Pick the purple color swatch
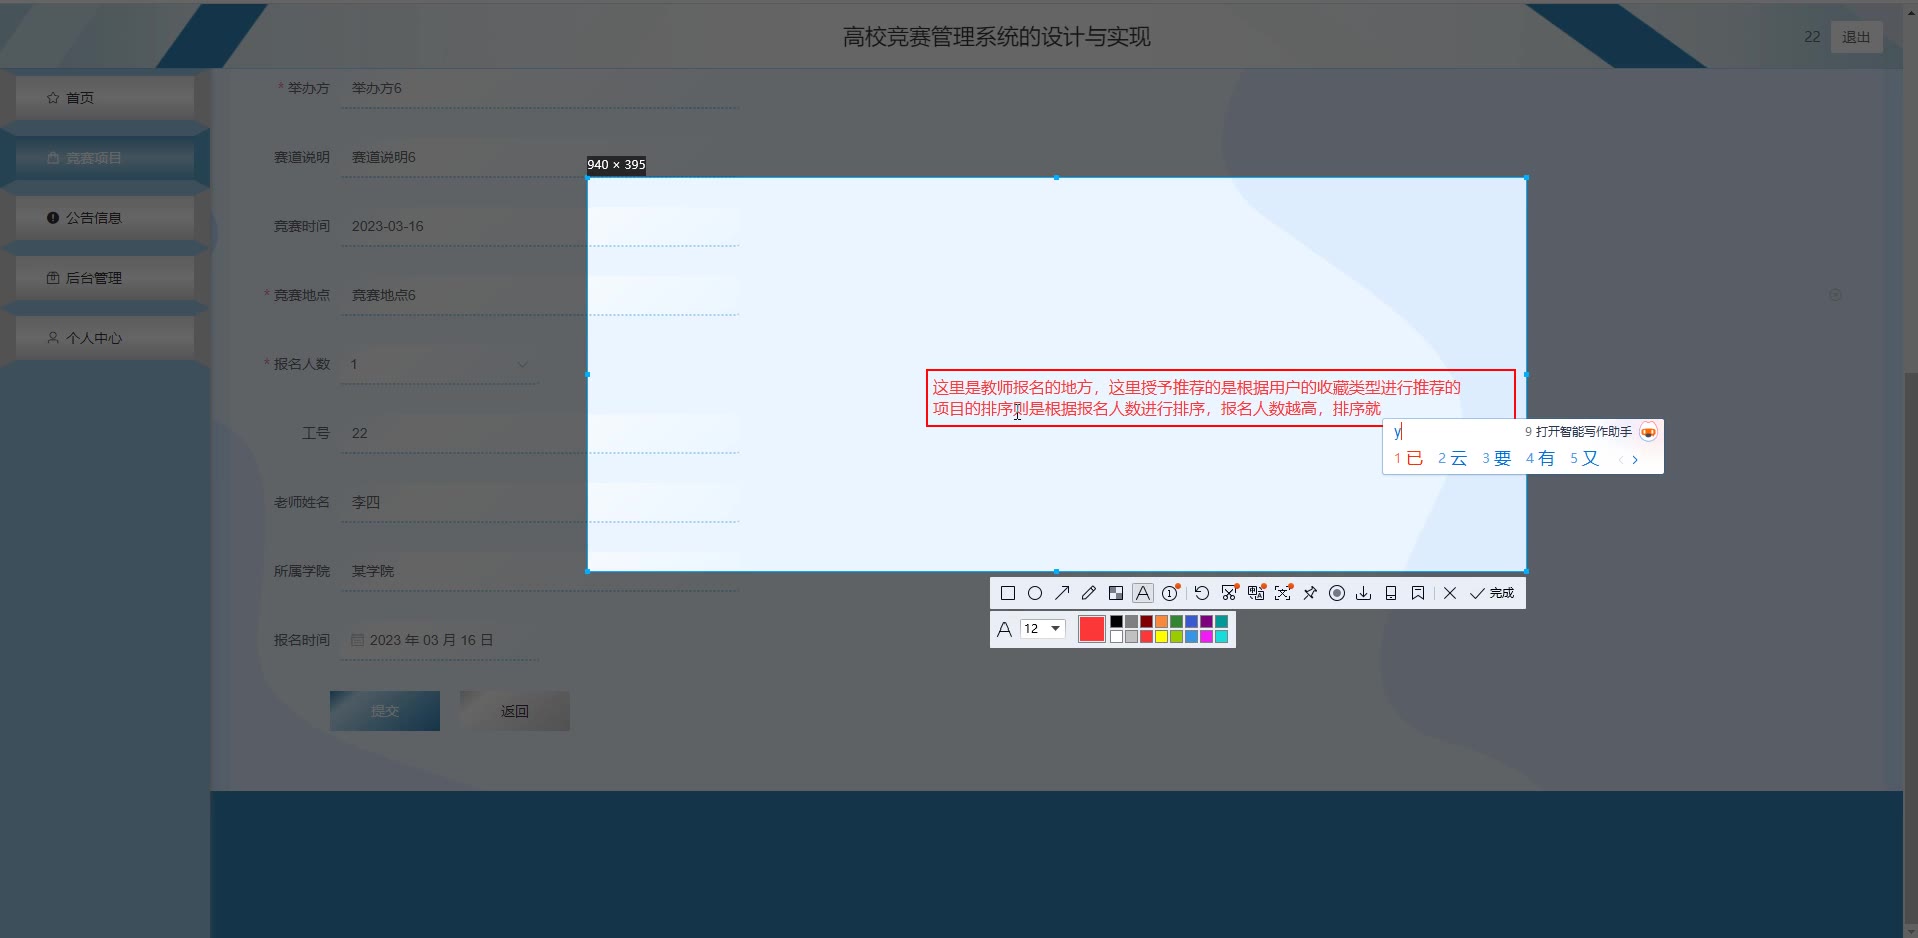 coord(1207,622)
